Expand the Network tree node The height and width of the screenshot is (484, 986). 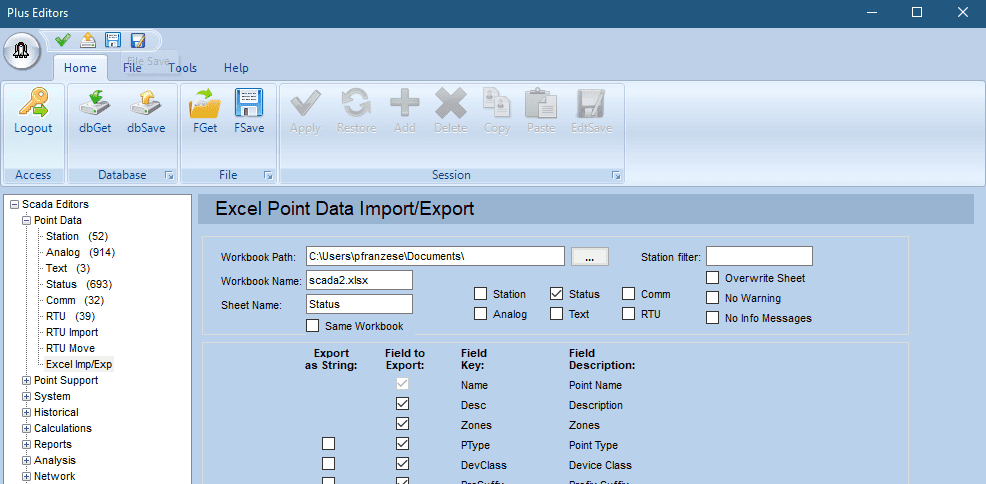coord(26,476)
